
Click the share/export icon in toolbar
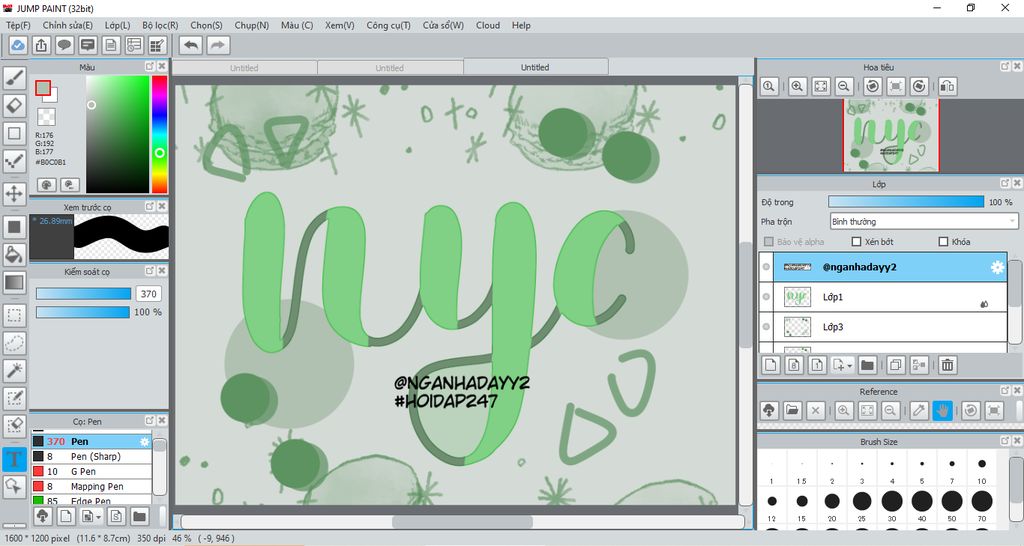[x=41, y=45]
